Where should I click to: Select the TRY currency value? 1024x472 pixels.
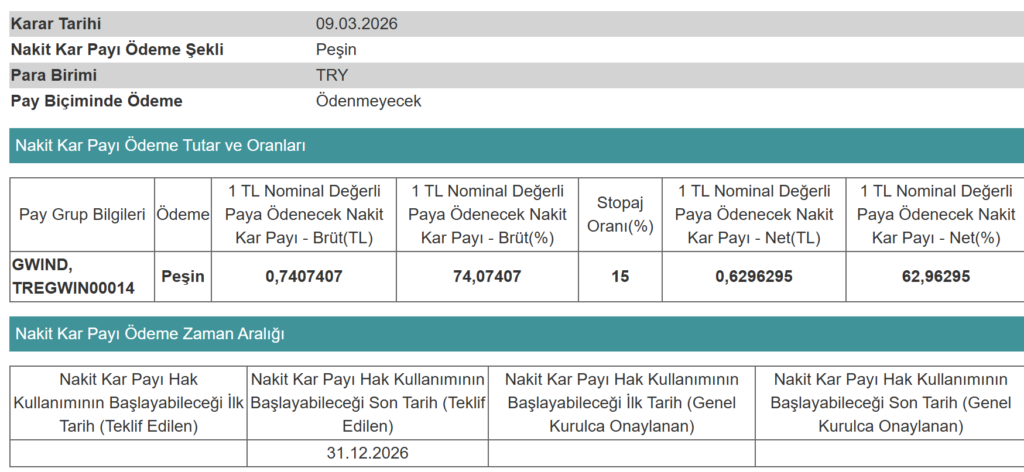pos(332,75)
